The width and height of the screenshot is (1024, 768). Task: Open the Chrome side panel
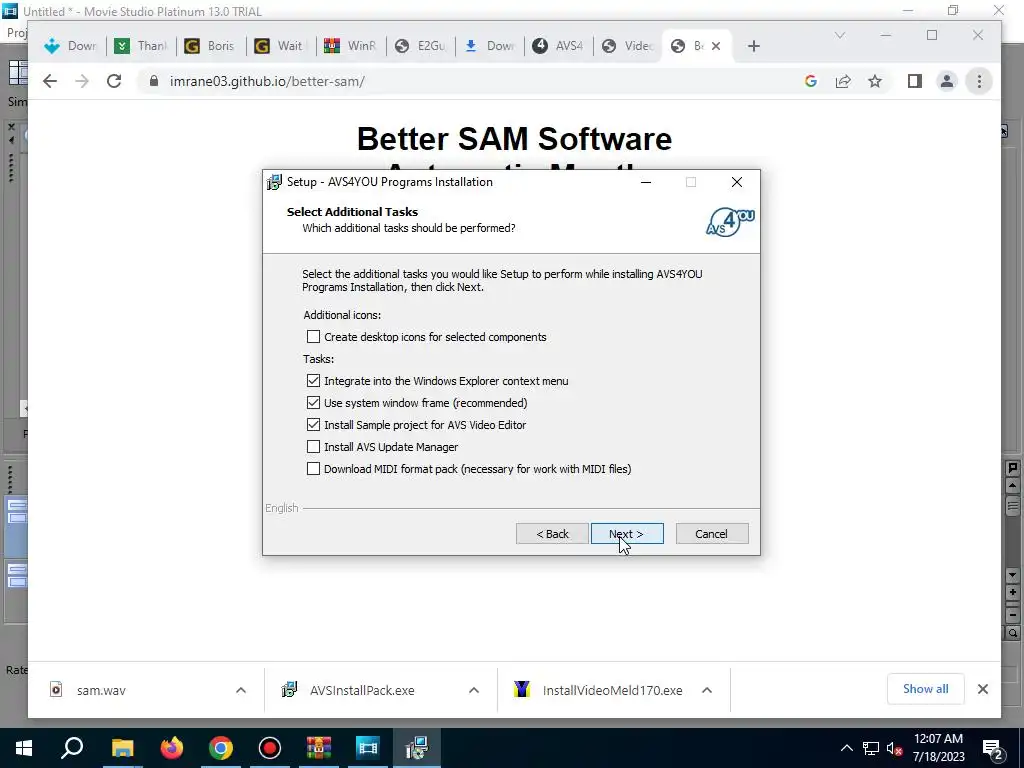(x=914, y=81)
